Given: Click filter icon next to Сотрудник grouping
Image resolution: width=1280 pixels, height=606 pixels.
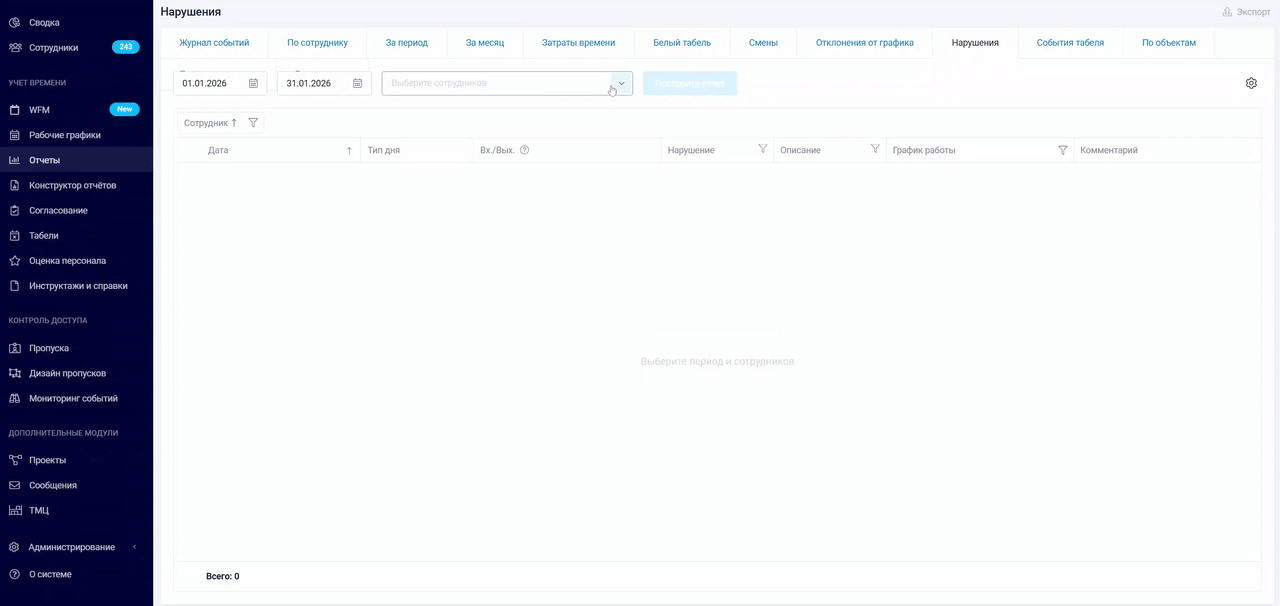Looking at the screenshot, I should [253, 123].
